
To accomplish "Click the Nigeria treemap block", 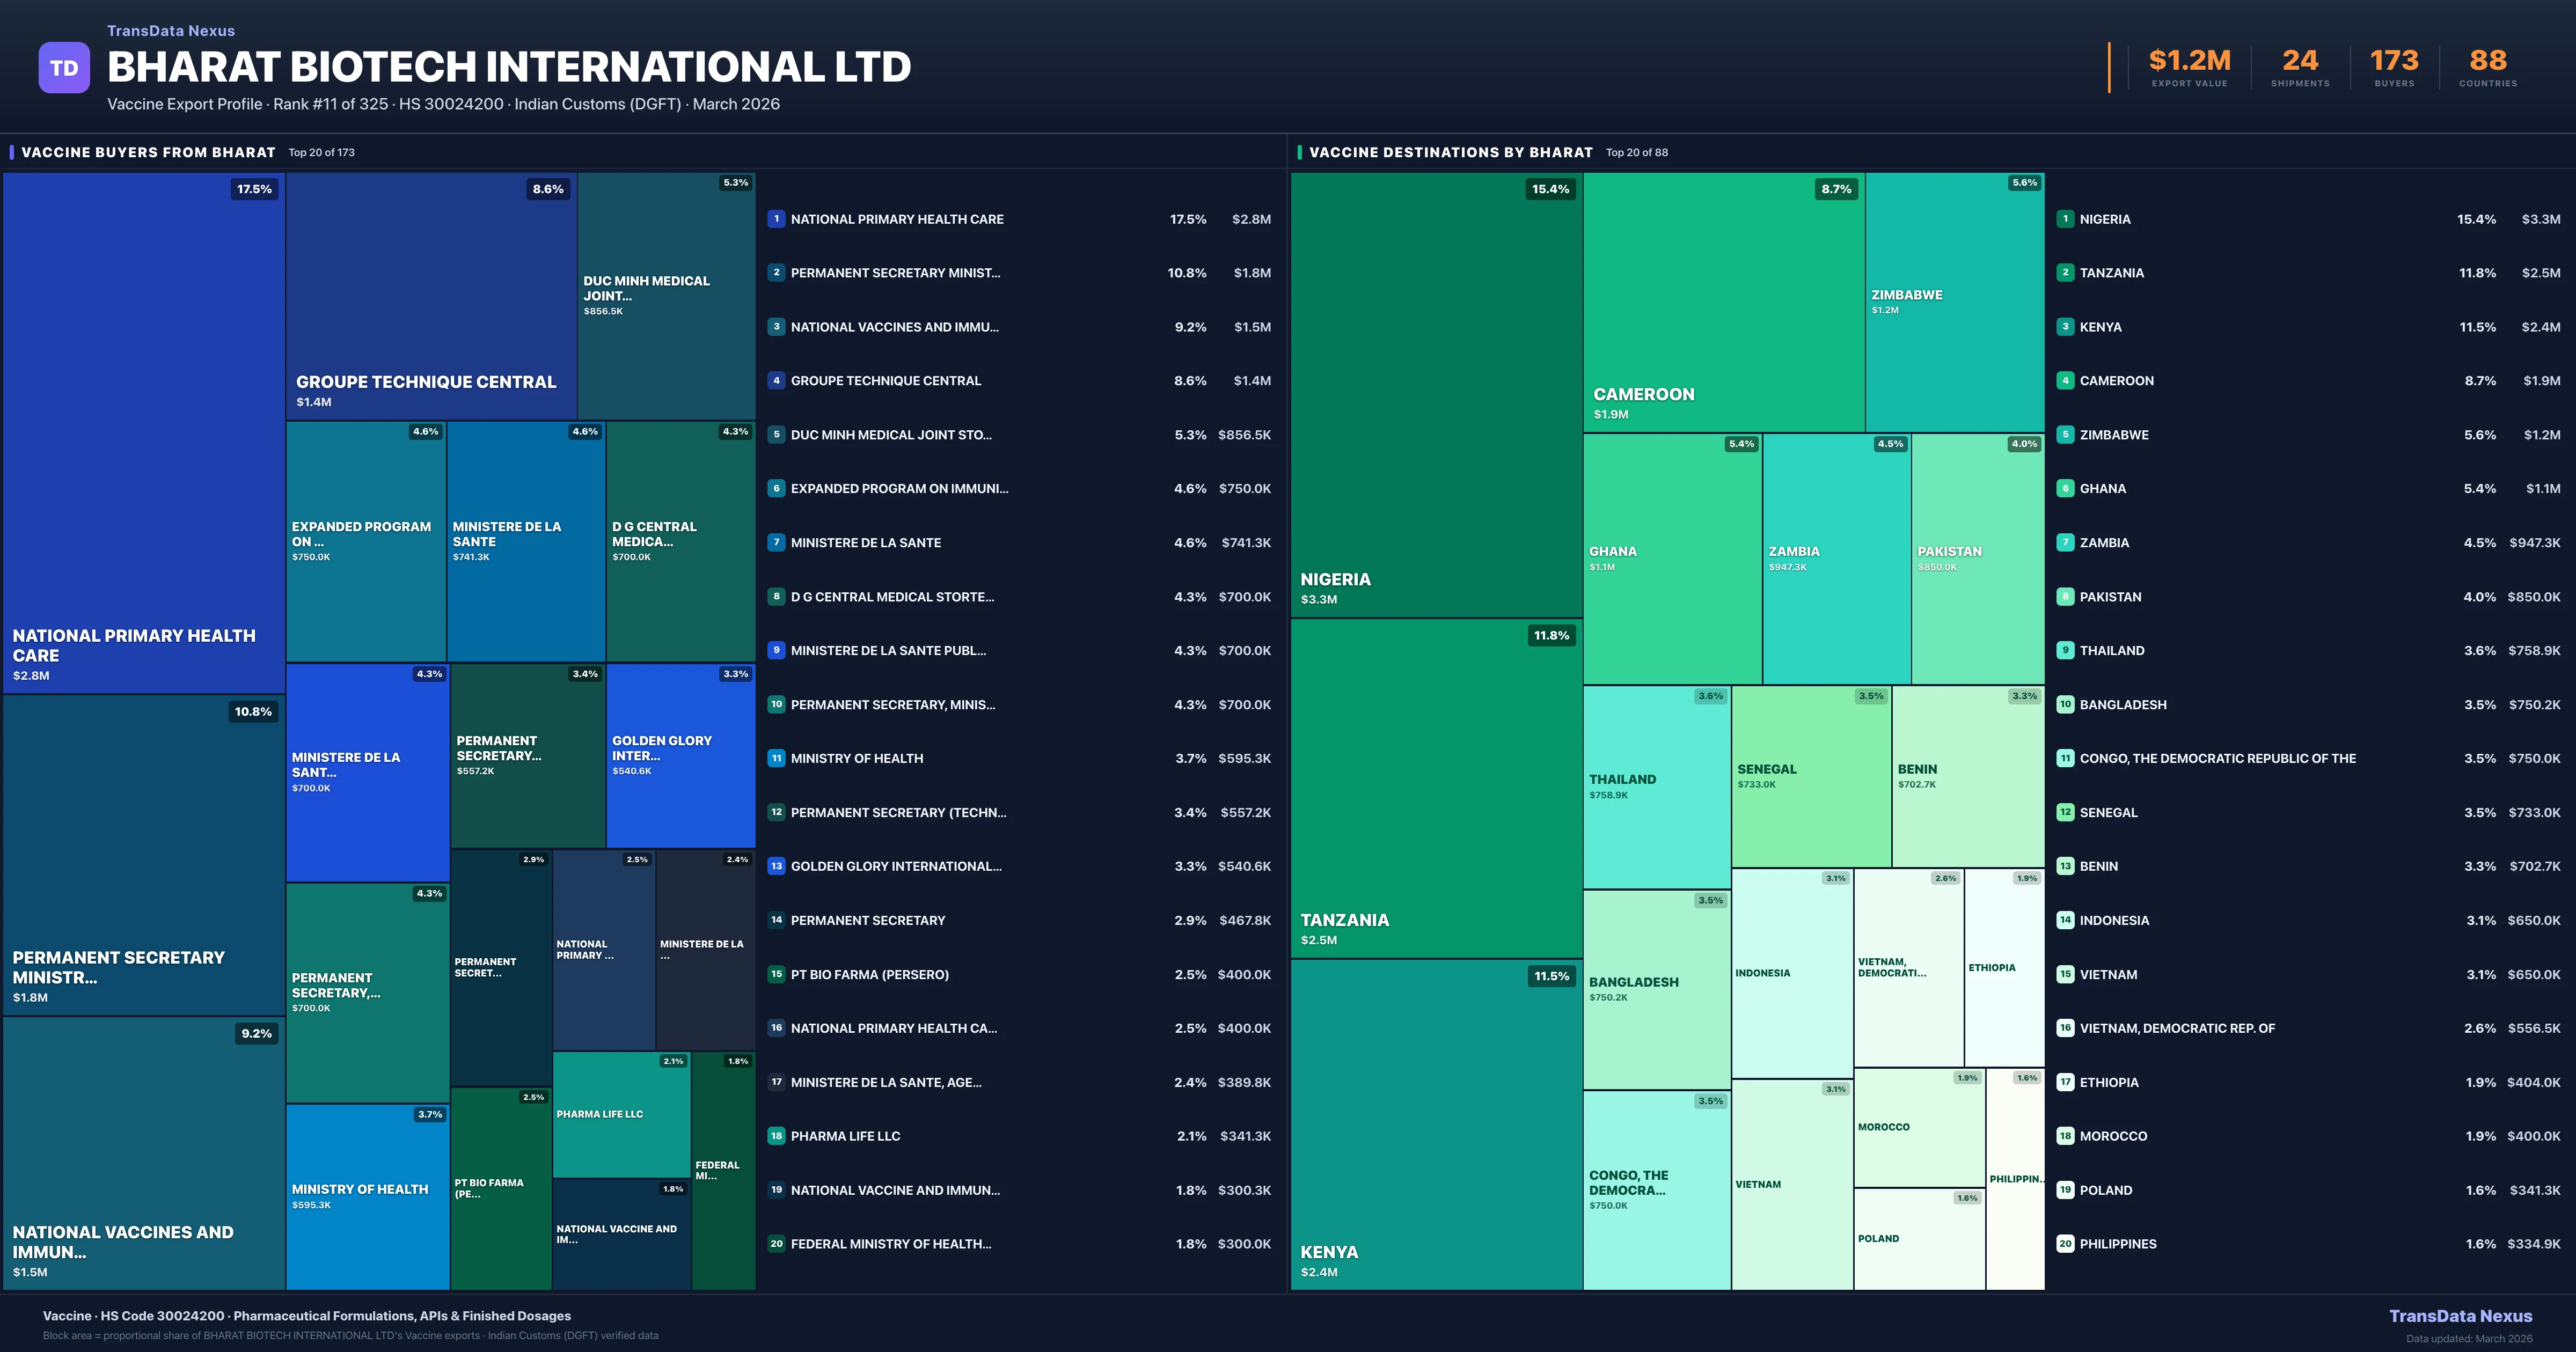I will click(1436, 395).
